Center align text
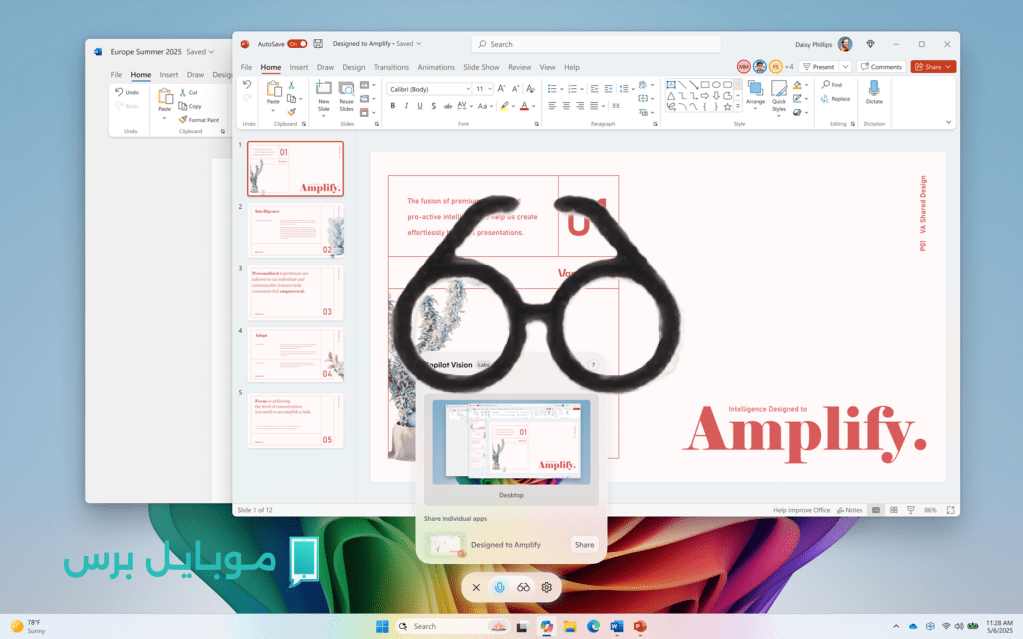Viewport: 1023px width, 639px height. coord(566,106)
